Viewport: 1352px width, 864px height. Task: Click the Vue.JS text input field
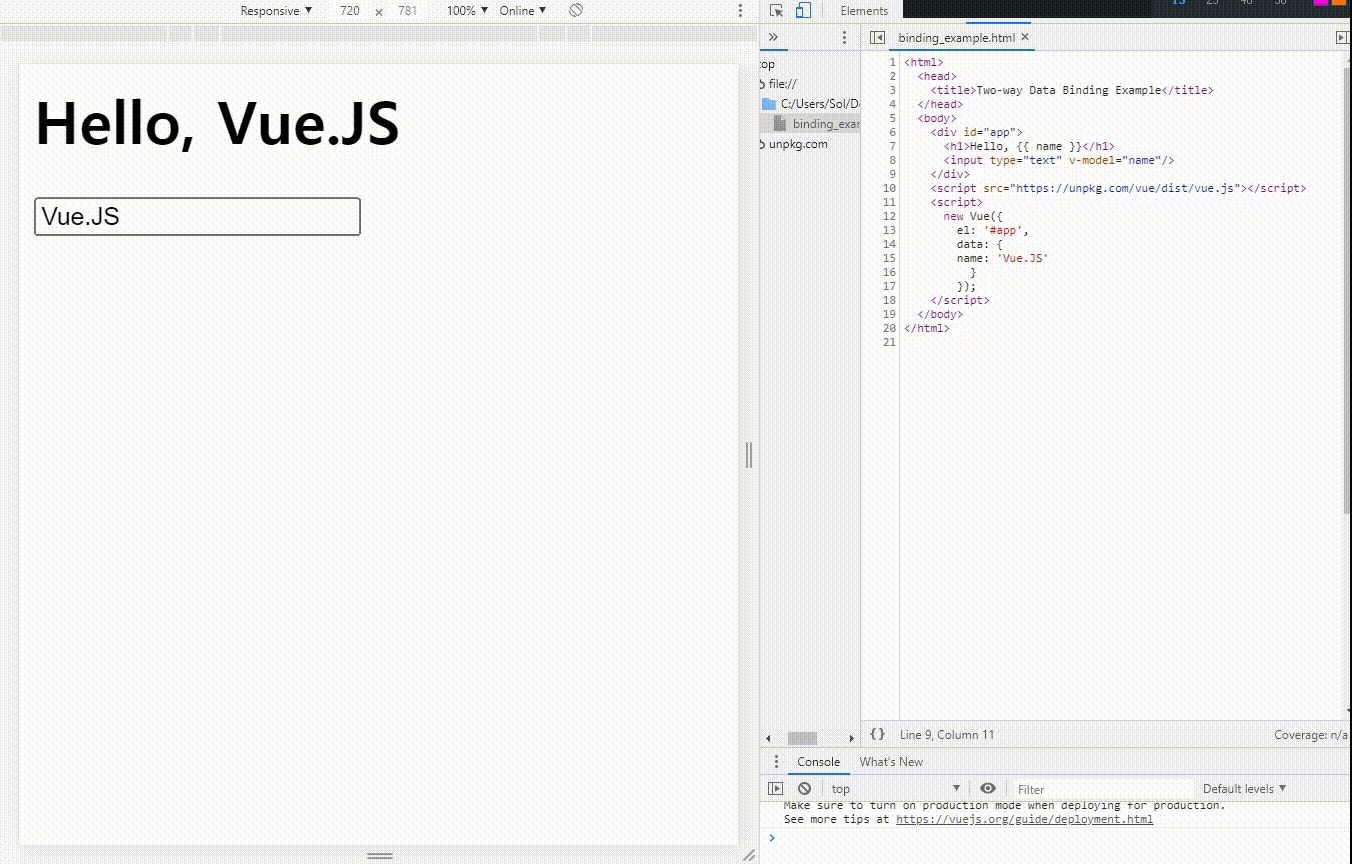[197, 216]
